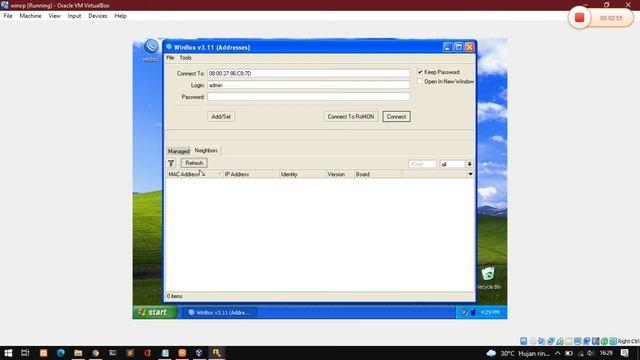Click the Password input field

pos(309,97)
